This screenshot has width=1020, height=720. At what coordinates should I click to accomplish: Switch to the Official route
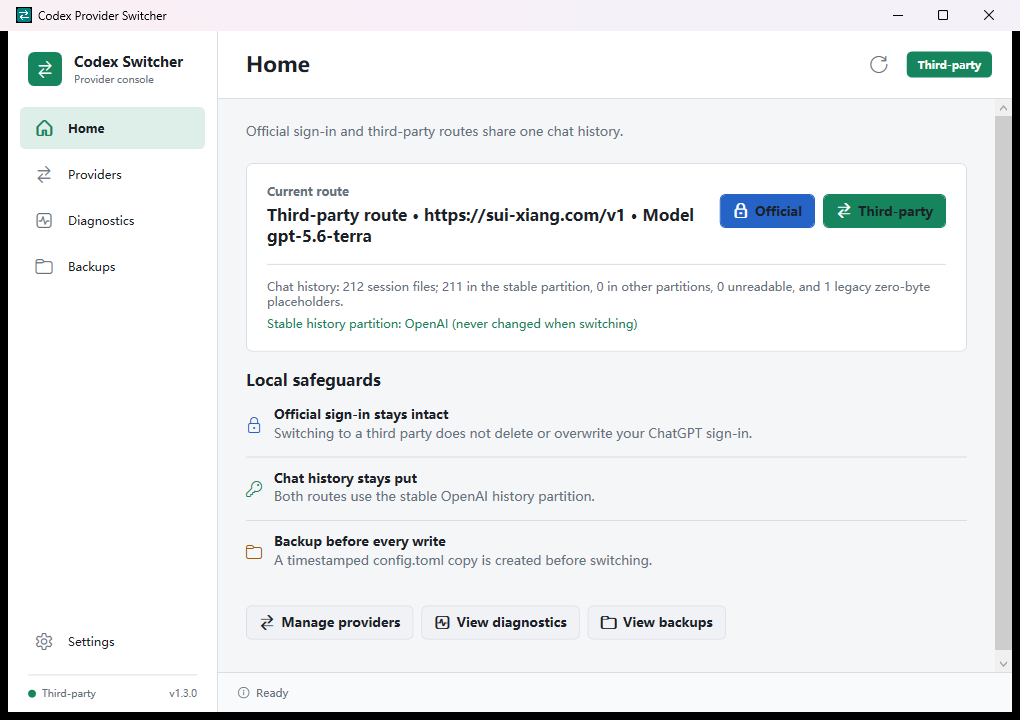(x=767, y=211)
